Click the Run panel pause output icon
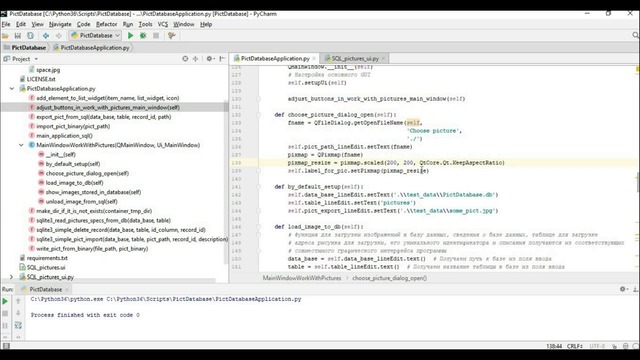Screen dimensions: 640x360 pyautogui.click(x=5, y=326)
